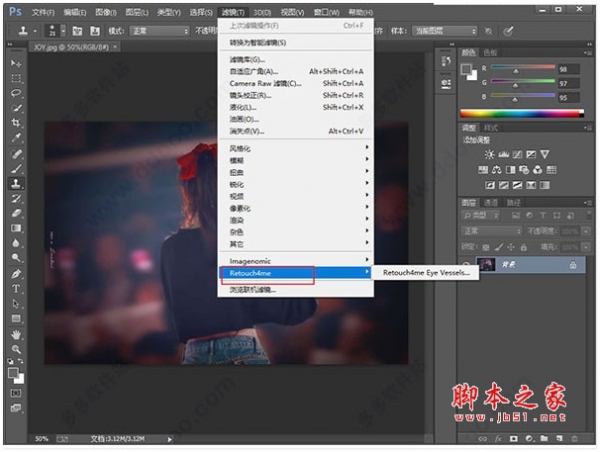
Task: Click Retouch4me Eye Vessels submenu item
Action: click(426, 273)
